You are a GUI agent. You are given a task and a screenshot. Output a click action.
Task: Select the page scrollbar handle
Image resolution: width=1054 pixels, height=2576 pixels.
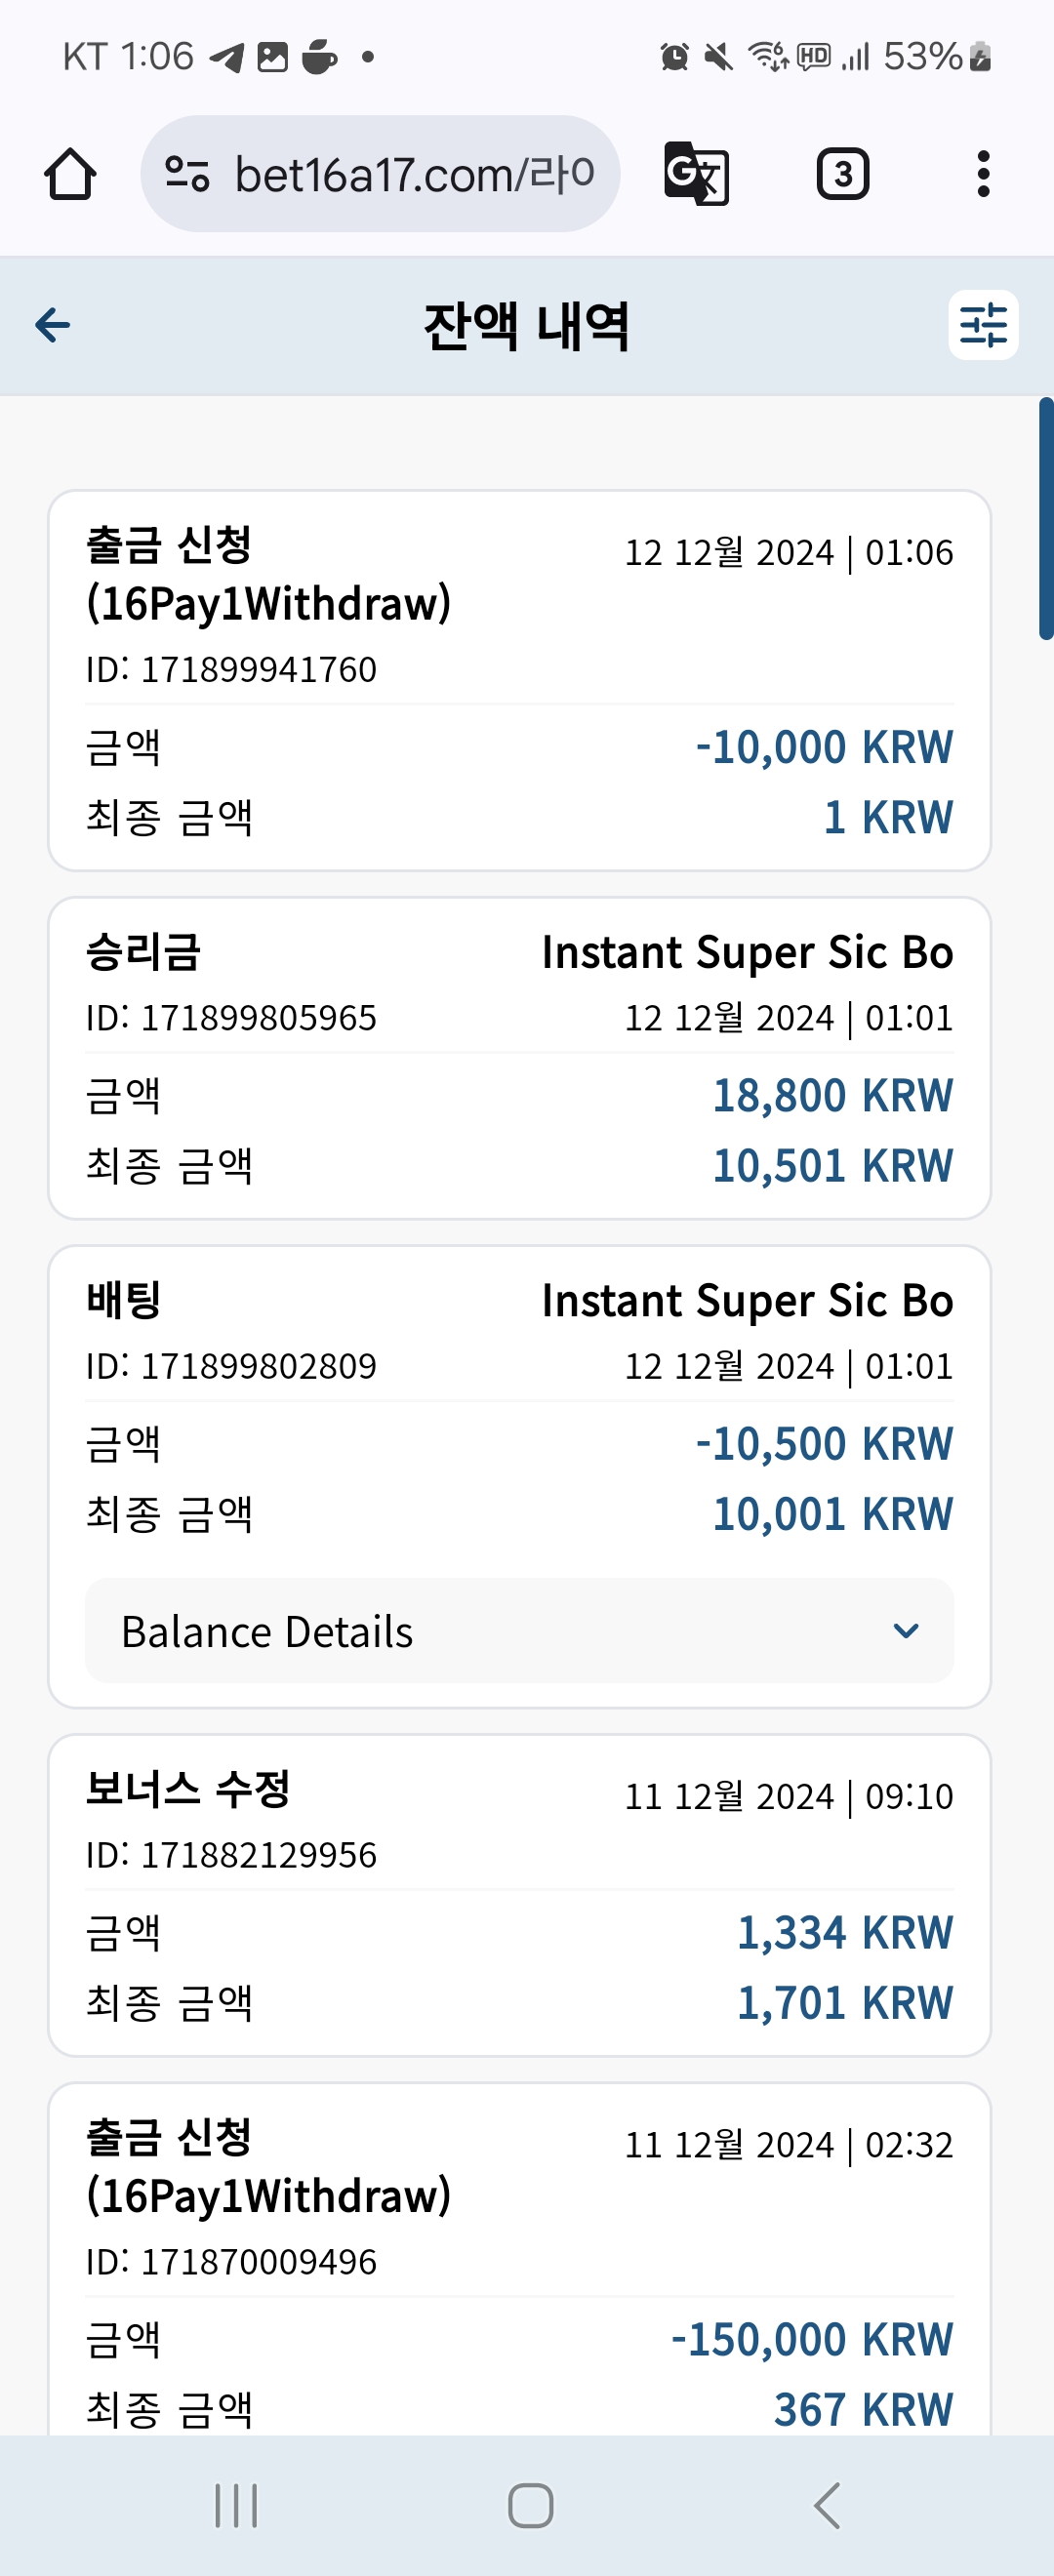tap(1046, 518)
